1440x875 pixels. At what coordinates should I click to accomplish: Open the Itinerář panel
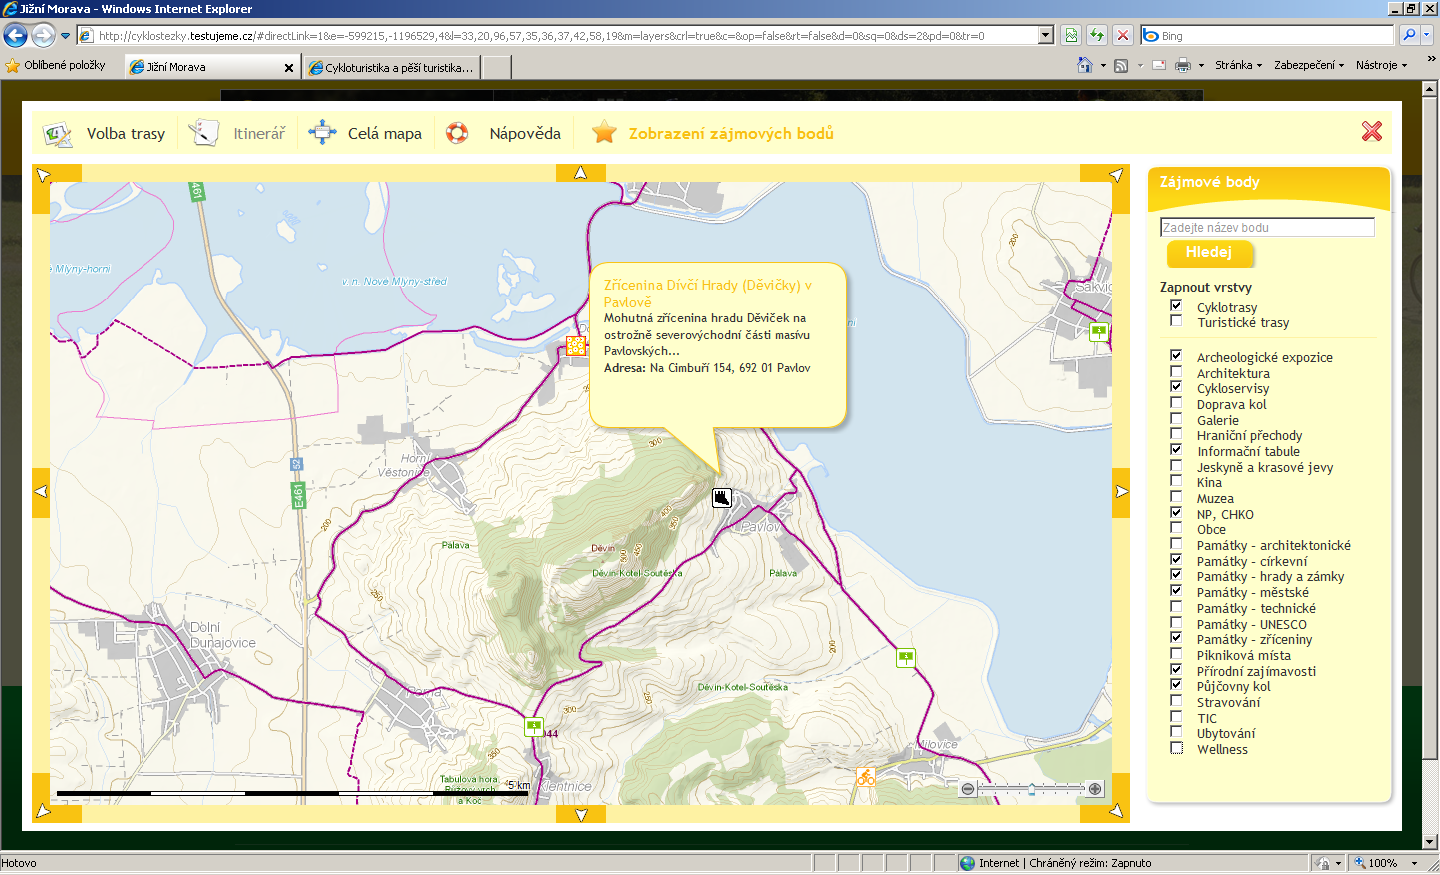coord(238,133)
